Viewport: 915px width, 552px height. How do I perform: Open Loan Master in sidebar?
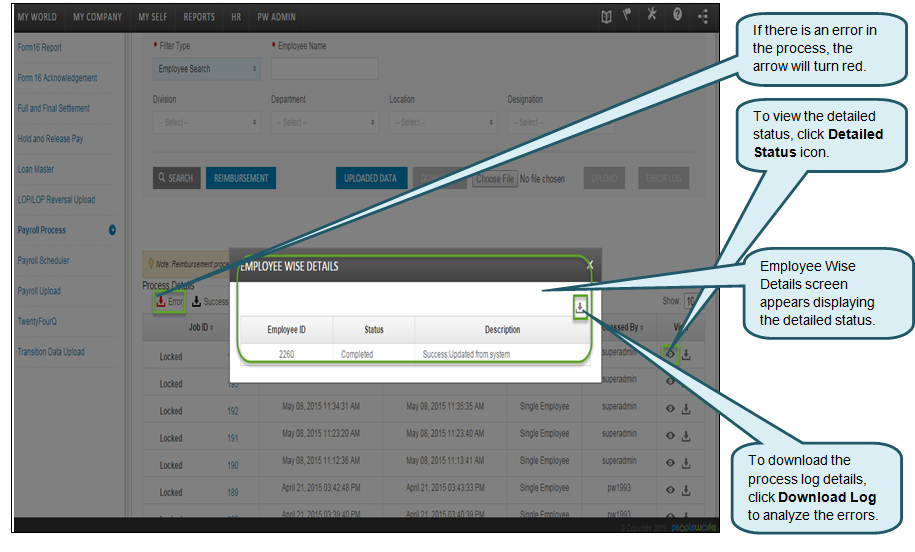click(x=36, y=169)
